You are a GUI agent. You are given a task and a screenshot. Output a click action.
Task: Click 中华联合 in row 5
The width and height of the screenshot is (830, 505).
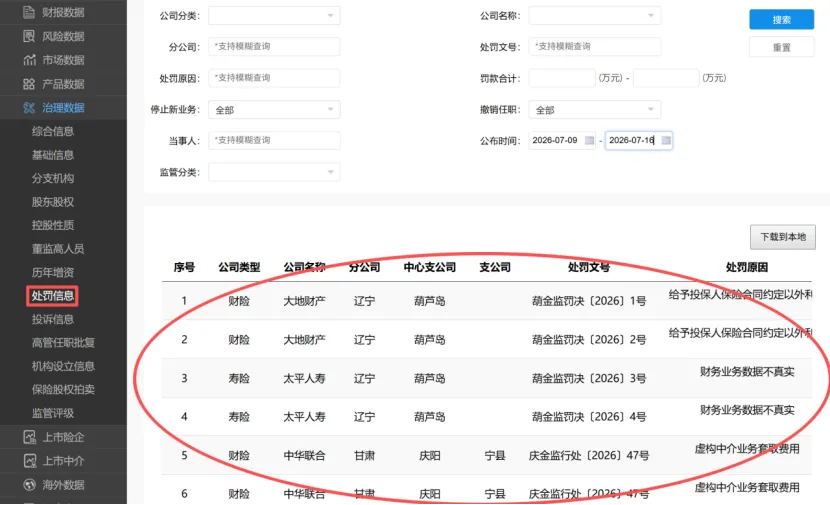[304, 456]
